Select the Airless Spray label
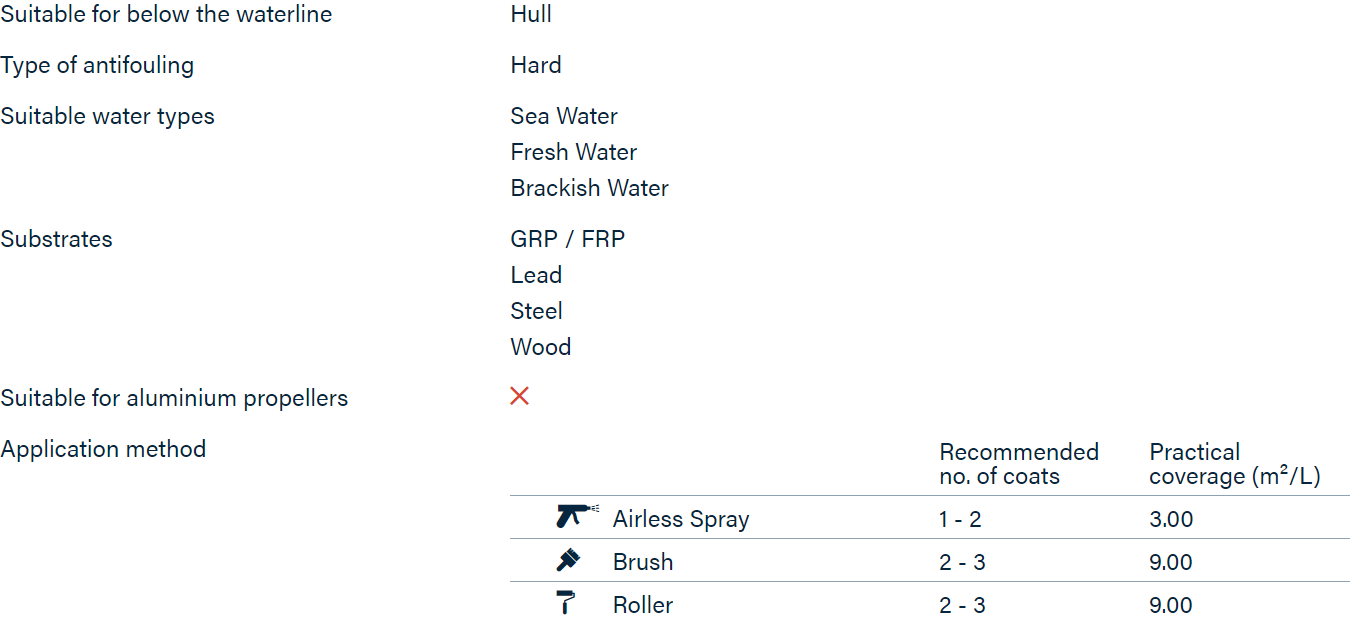The height and width of the screenshot is (620, 1350). 681,519
